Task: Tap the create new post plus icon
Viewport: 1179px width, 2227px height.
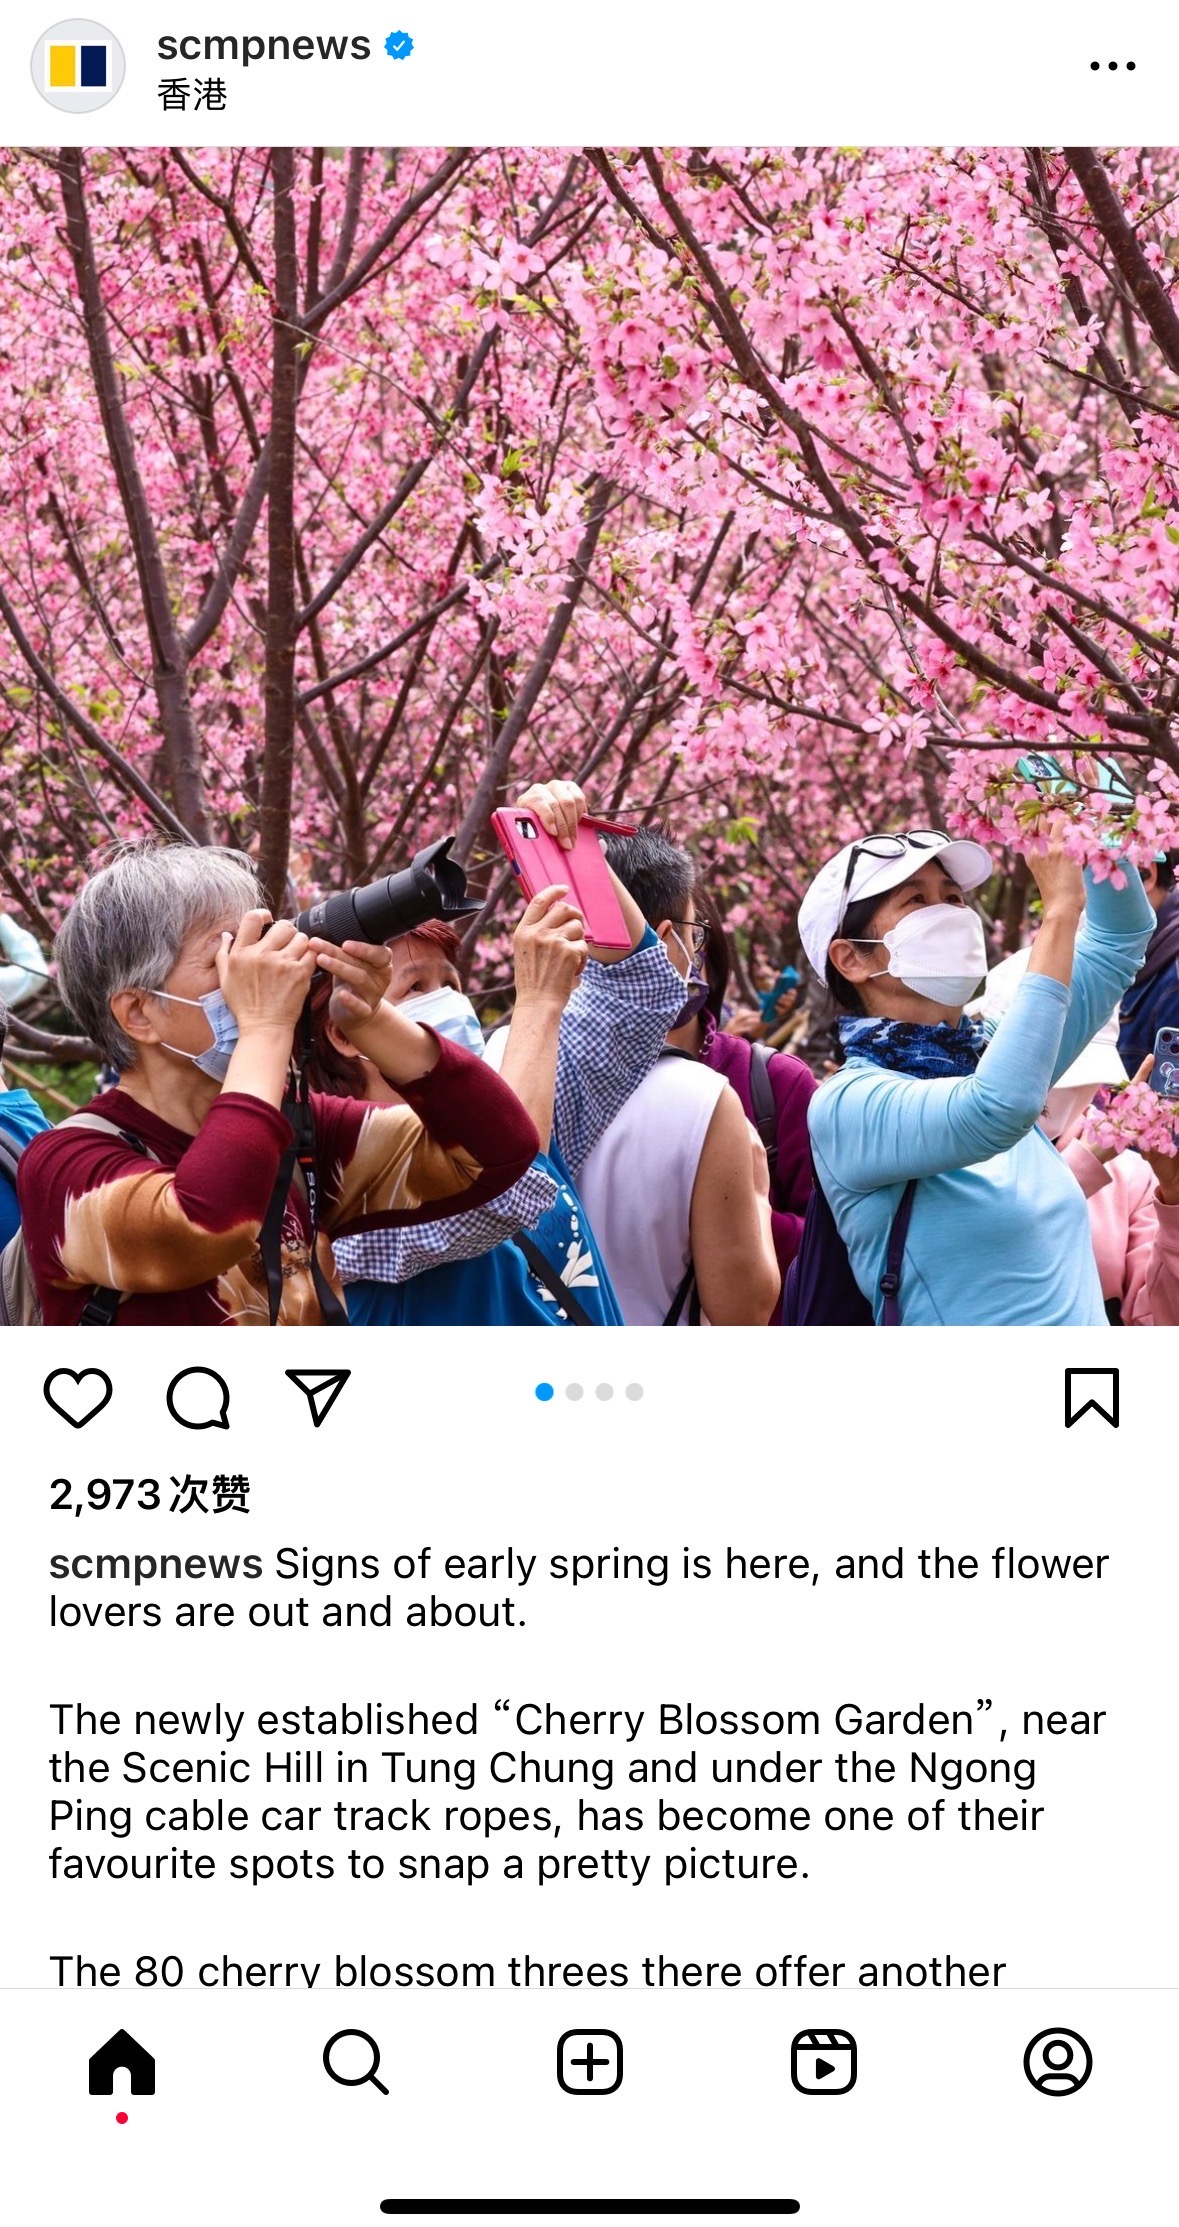Action: [x=589, y=2061]
